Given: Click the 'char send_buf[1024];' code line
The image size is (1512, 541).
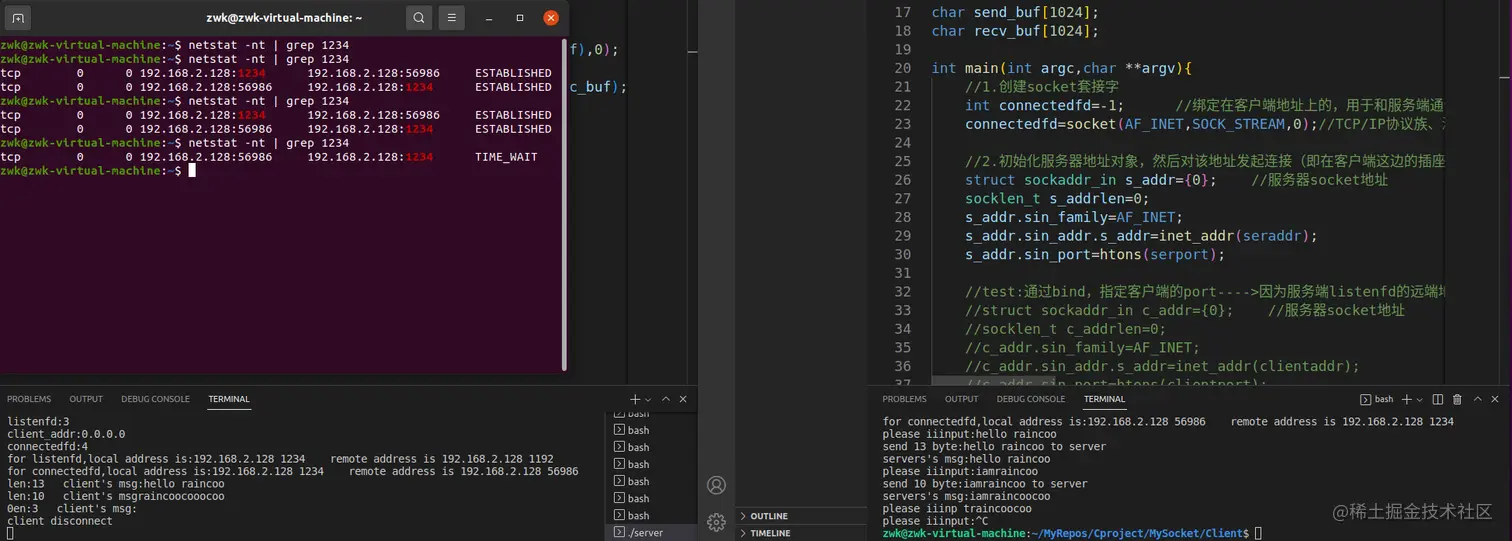Looking at the screenshot, I should 1015,12.
